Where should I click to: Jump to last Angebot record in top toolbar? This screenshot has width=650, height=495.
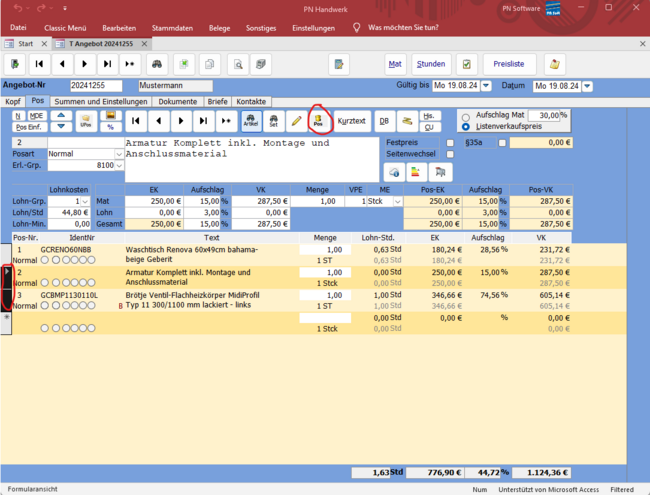point(107,64)
